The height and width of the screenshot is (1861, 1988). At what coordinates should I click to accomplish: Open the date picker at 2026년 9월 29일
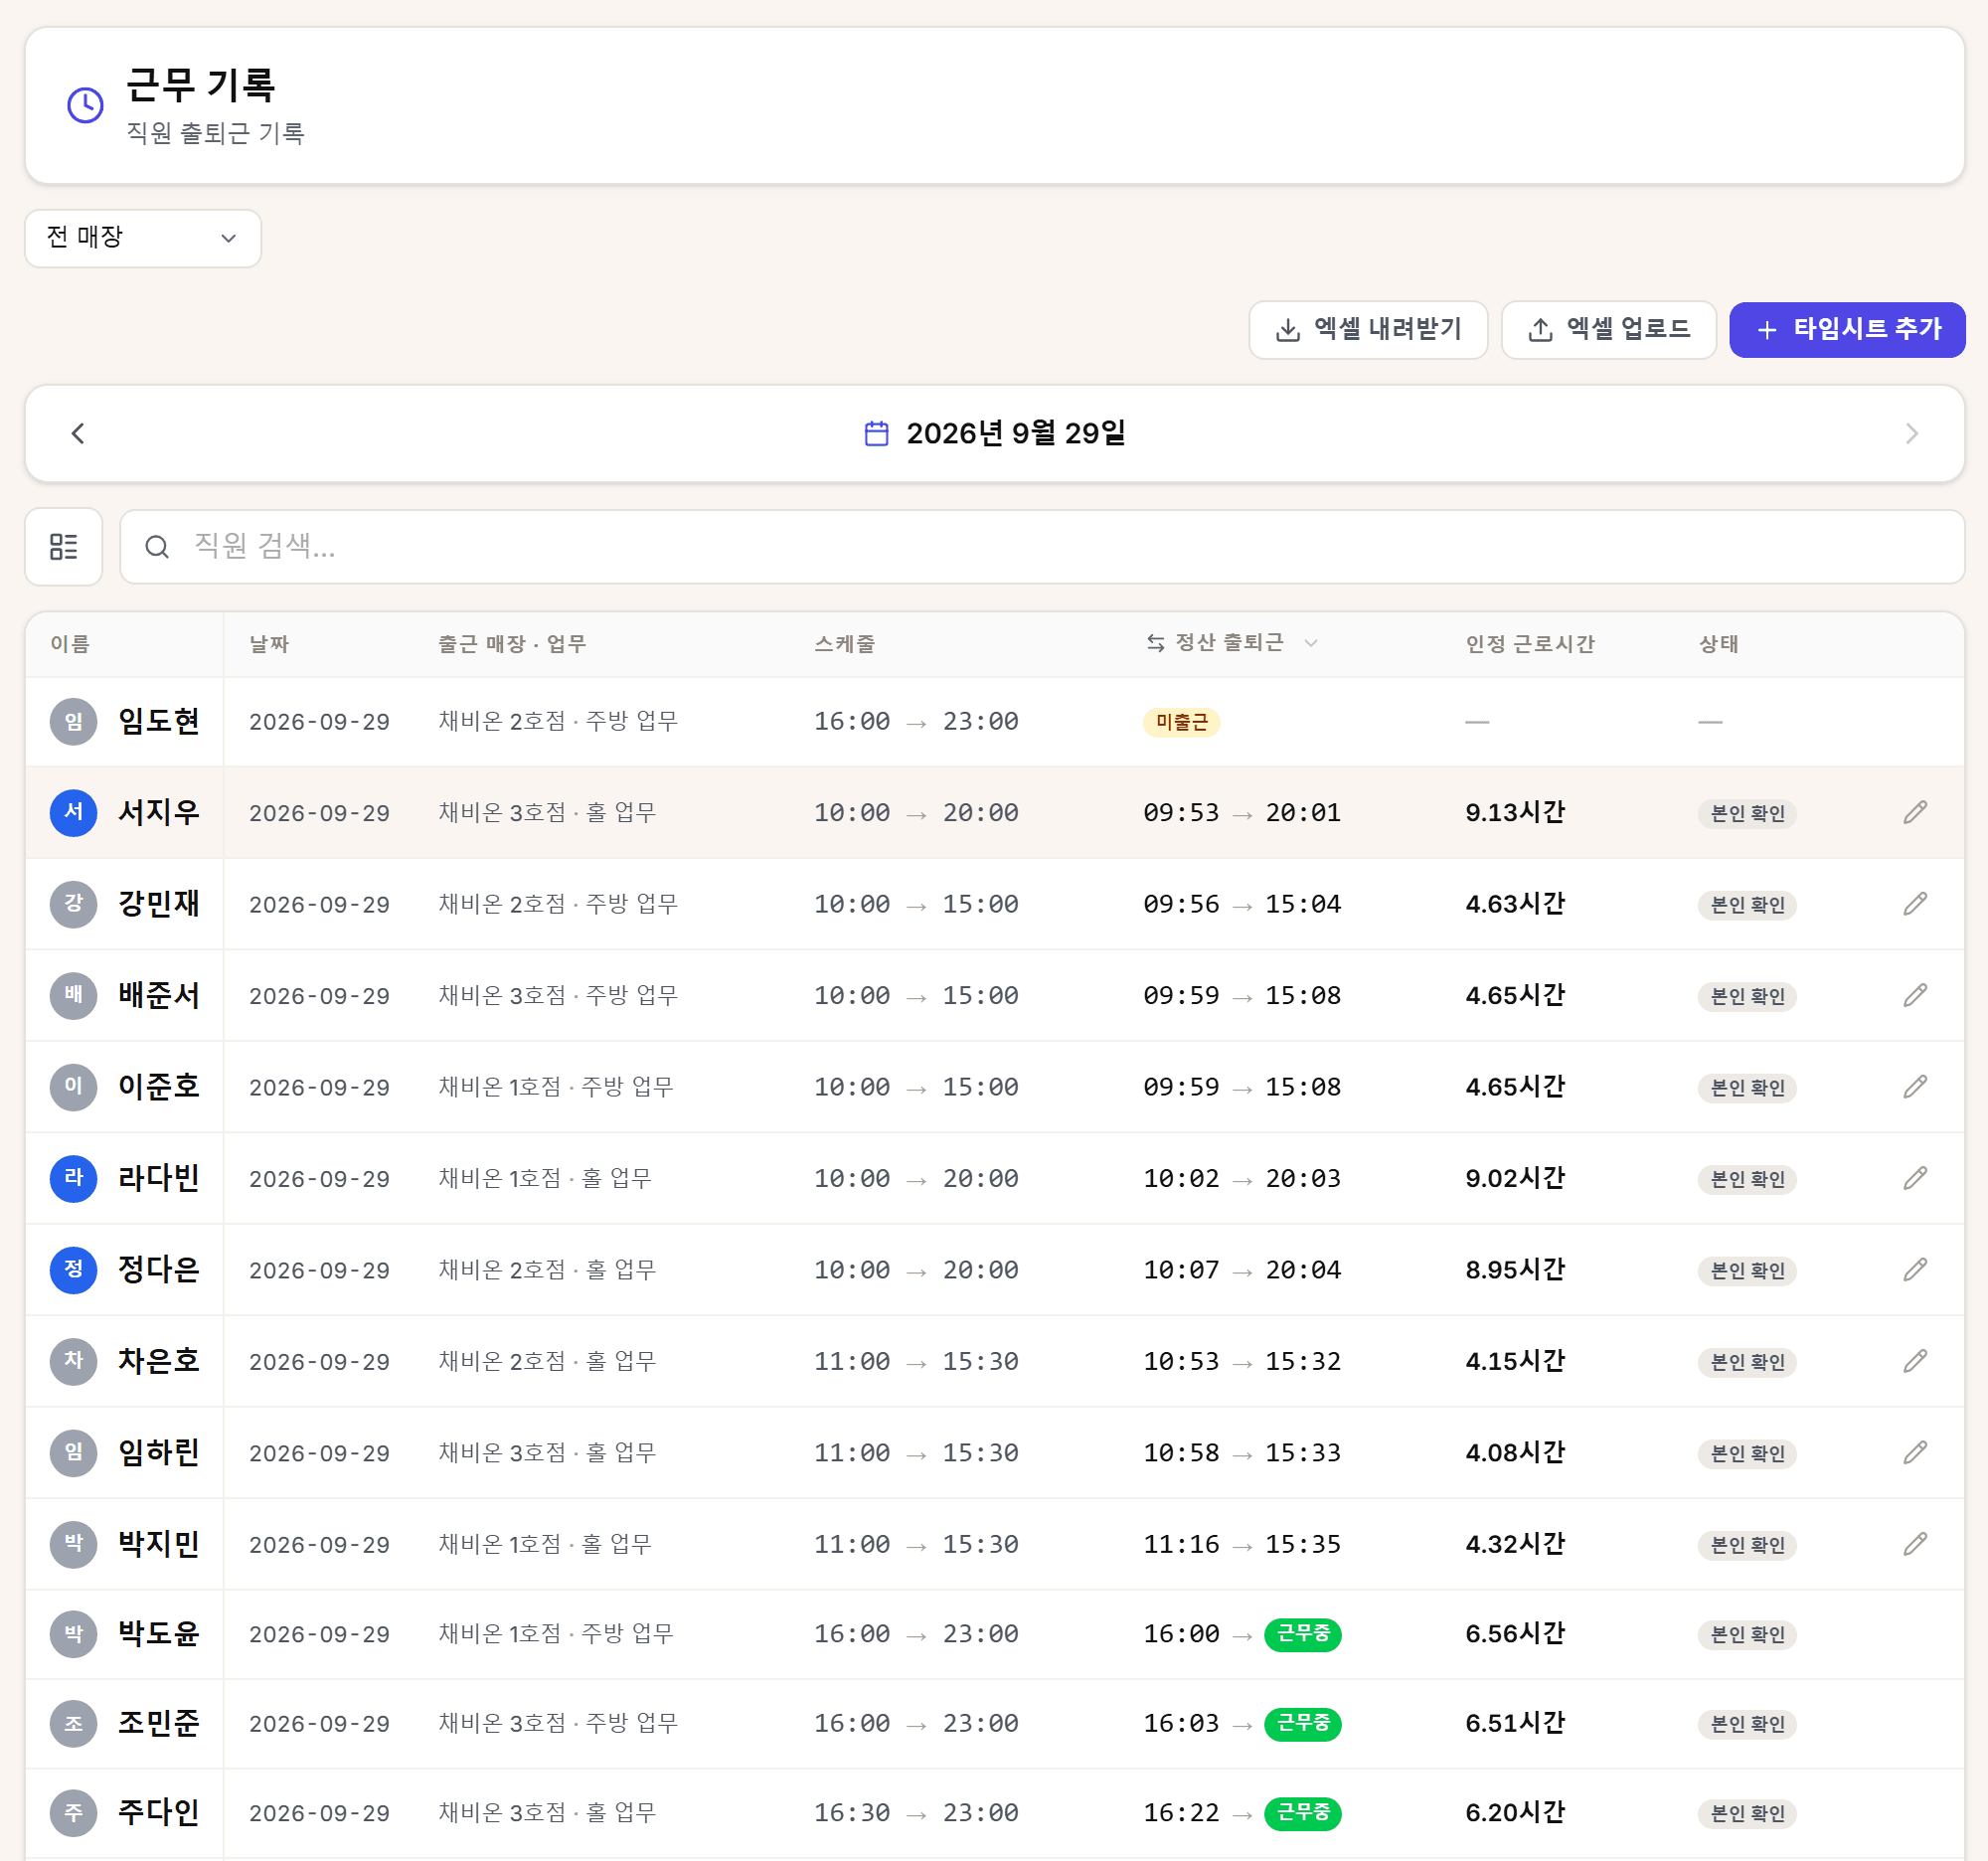pos(995,433)
